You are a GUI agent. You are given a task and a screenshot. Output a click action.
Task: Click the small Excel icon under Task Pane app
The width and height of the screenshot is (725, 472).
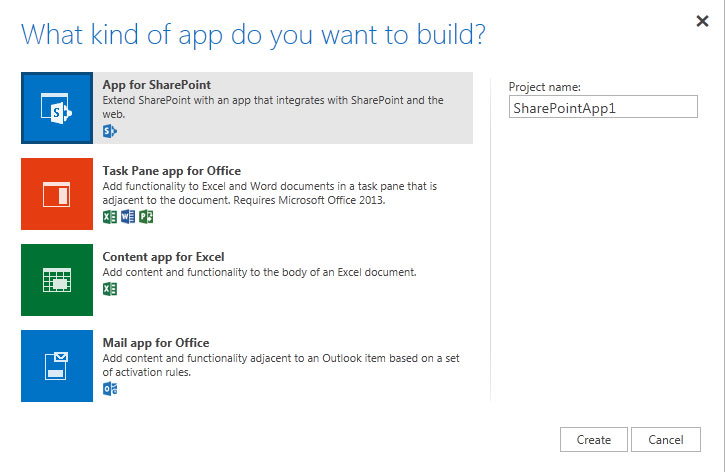[110, 217]
